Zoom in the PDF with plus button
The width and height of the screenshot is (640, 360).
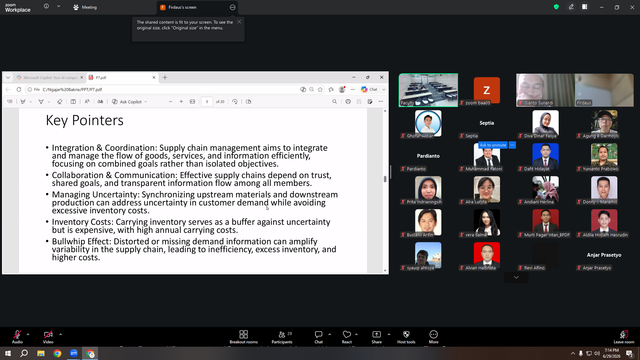181,102
